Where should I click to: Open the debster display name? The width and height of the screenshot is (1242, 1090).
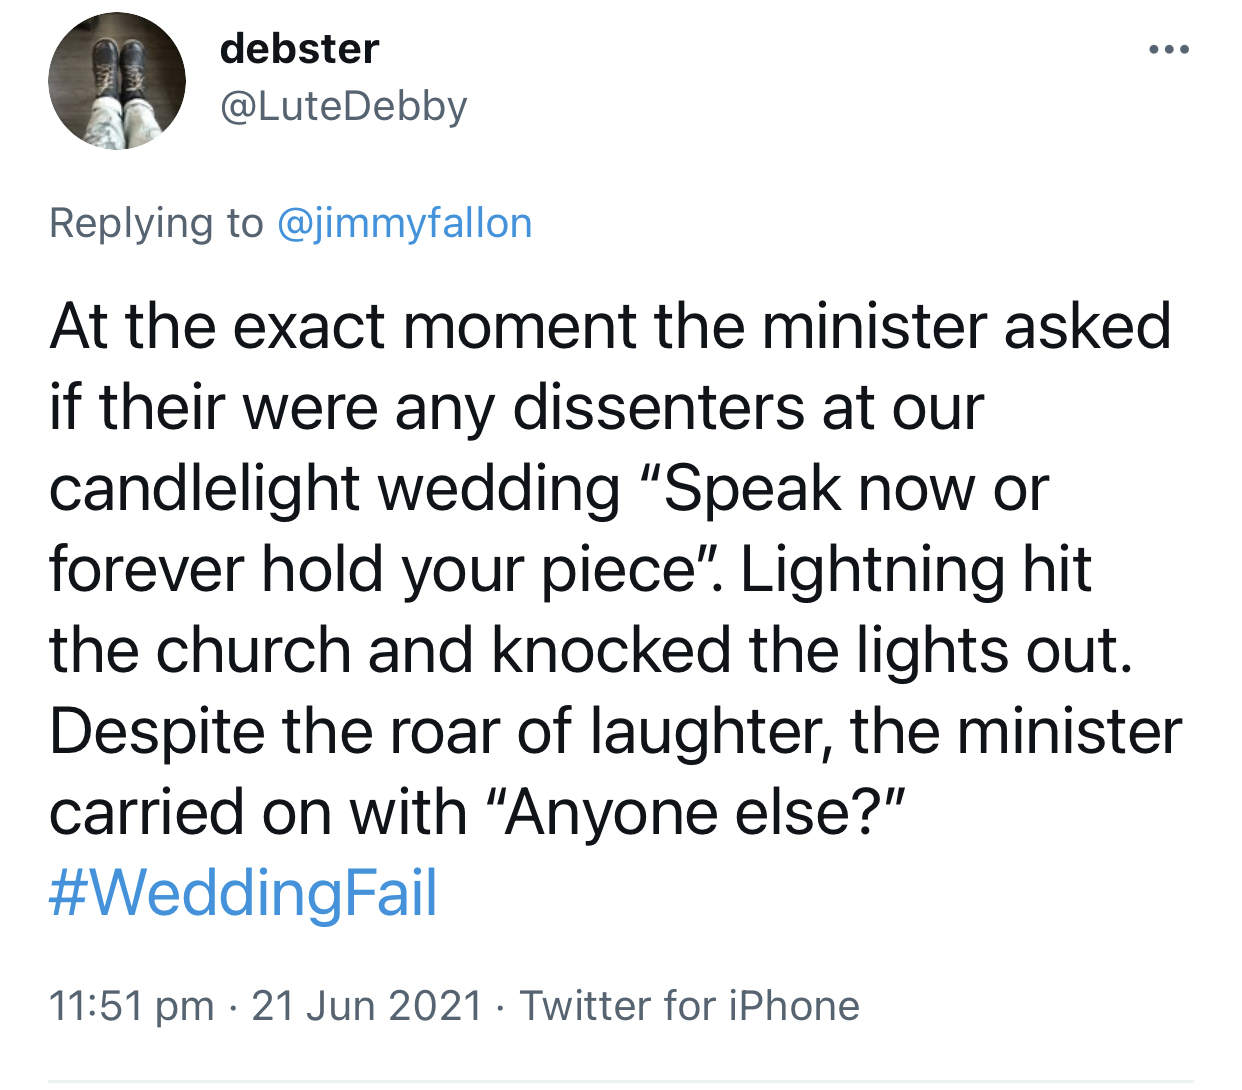pos(299,48)
